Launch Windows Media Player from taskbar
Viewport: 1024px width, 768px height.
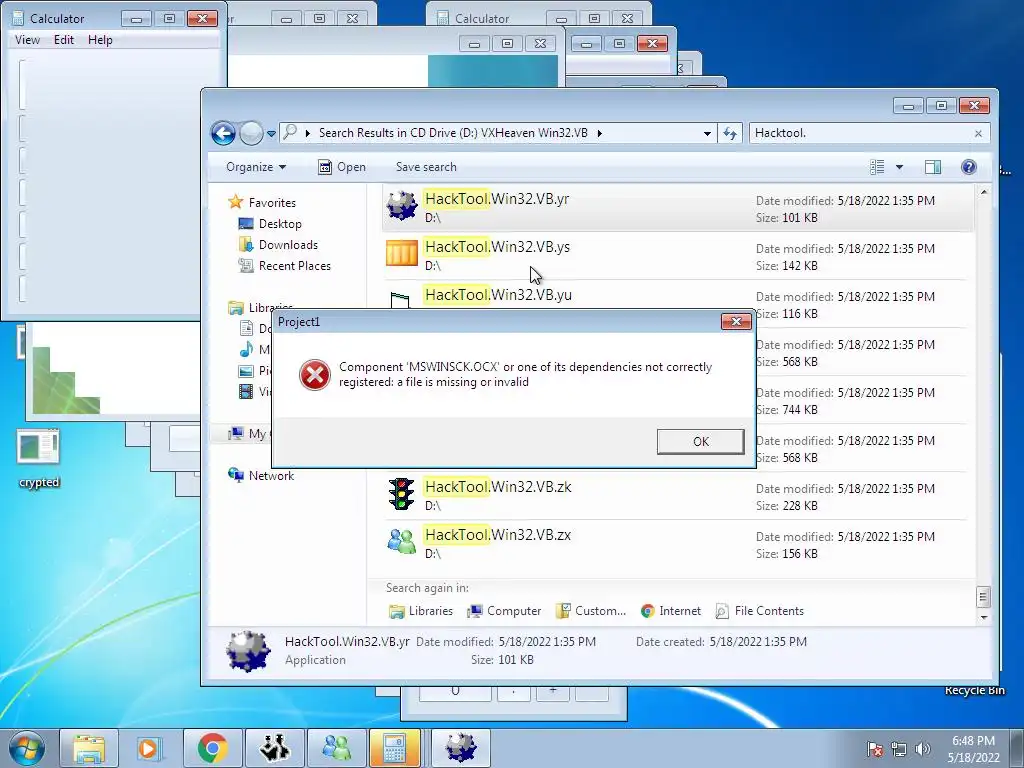(x=150, y=748)
